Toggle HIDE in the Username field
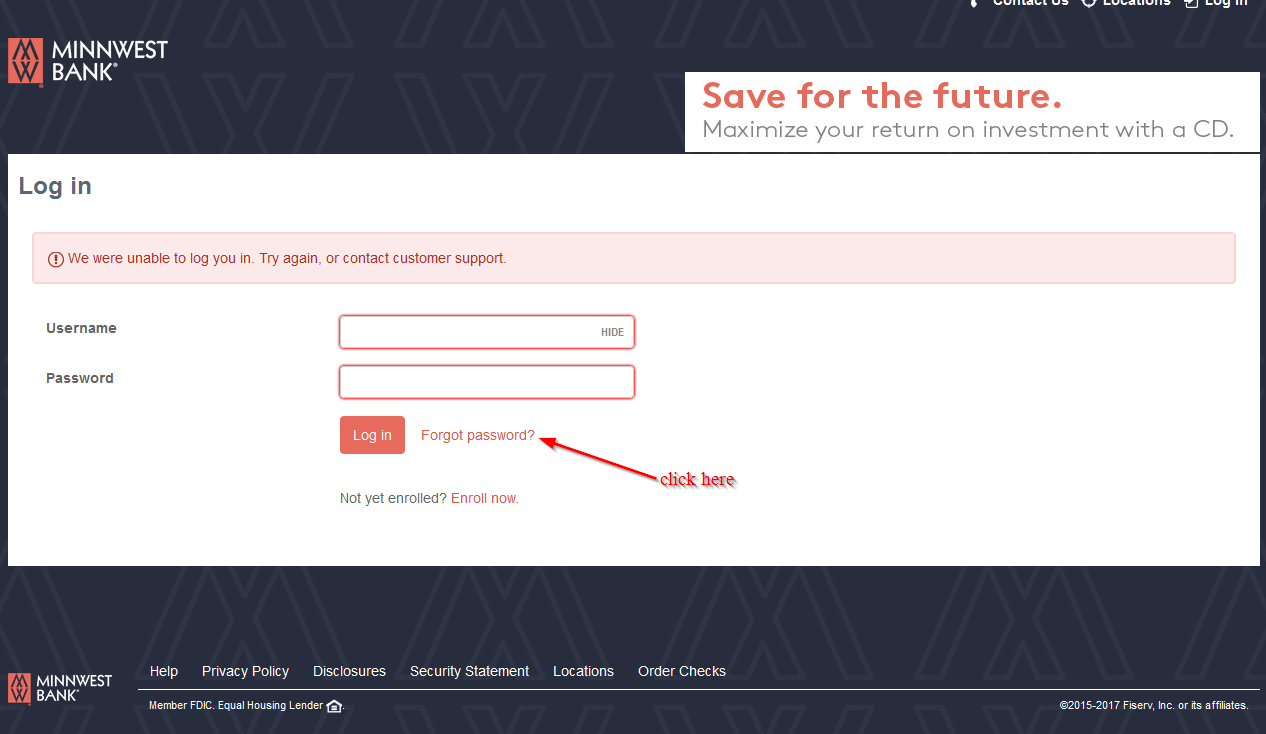1266x734 pixels. click(x=612, y=333)
